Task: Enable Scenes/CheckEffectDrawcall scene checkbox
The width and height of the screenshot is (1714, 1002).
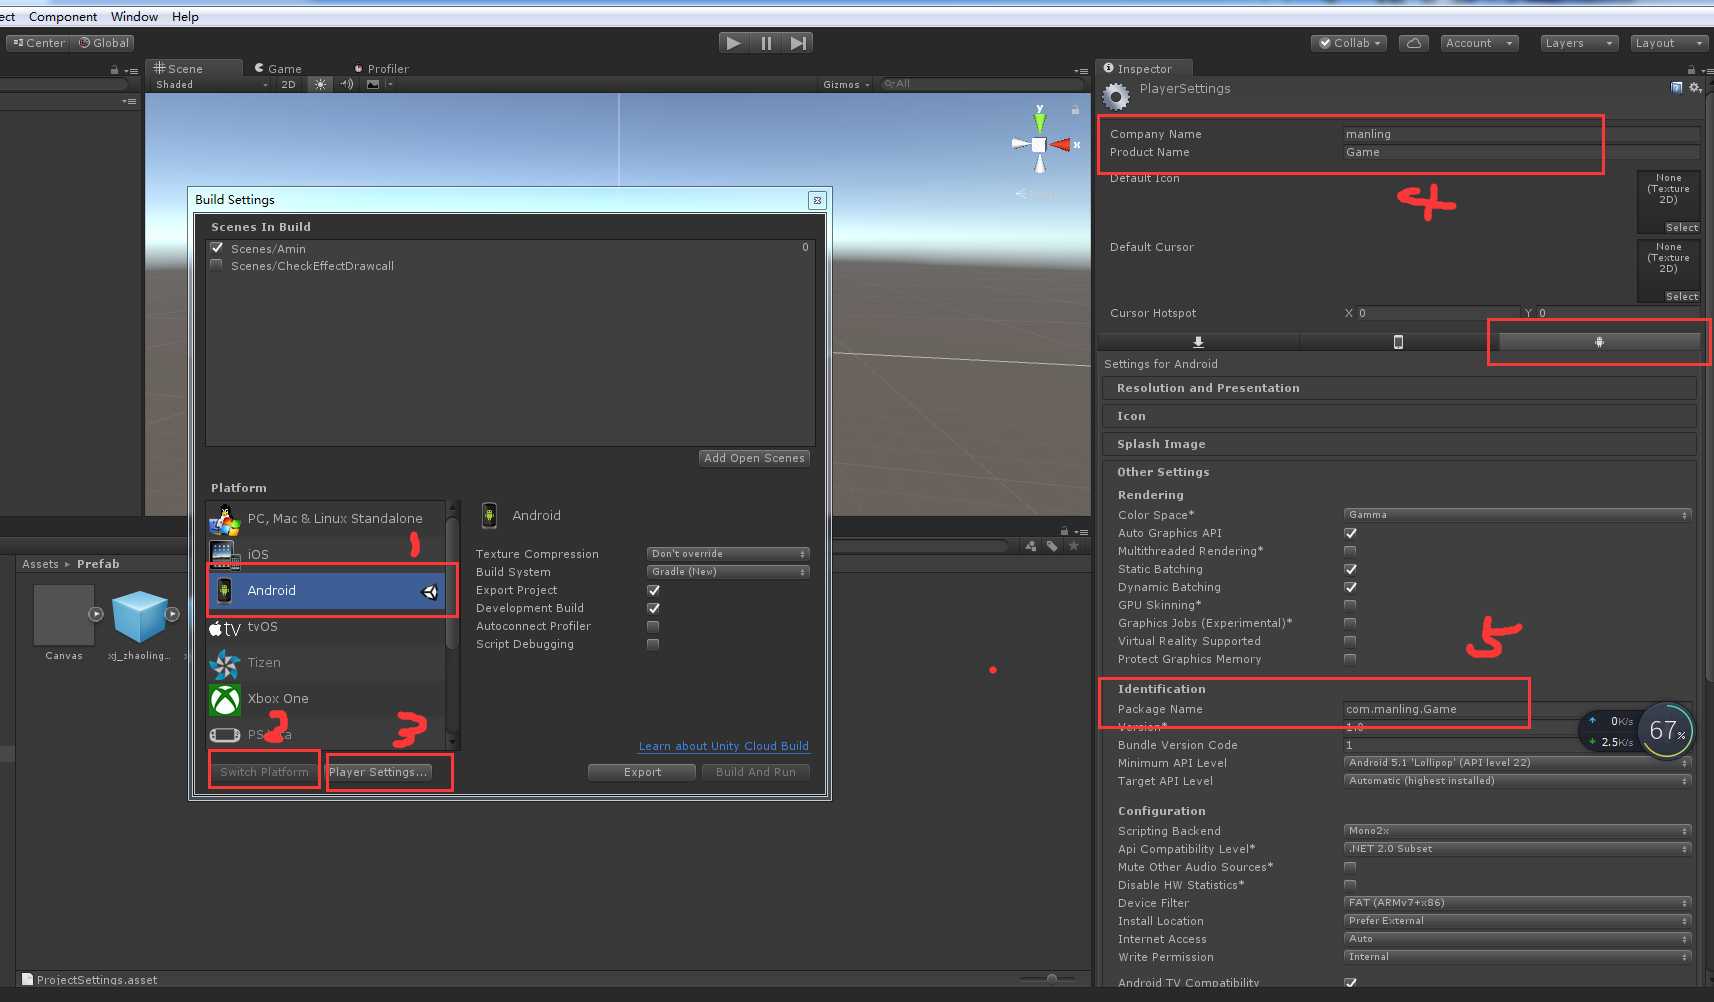Action: click(x=217, y=265)
